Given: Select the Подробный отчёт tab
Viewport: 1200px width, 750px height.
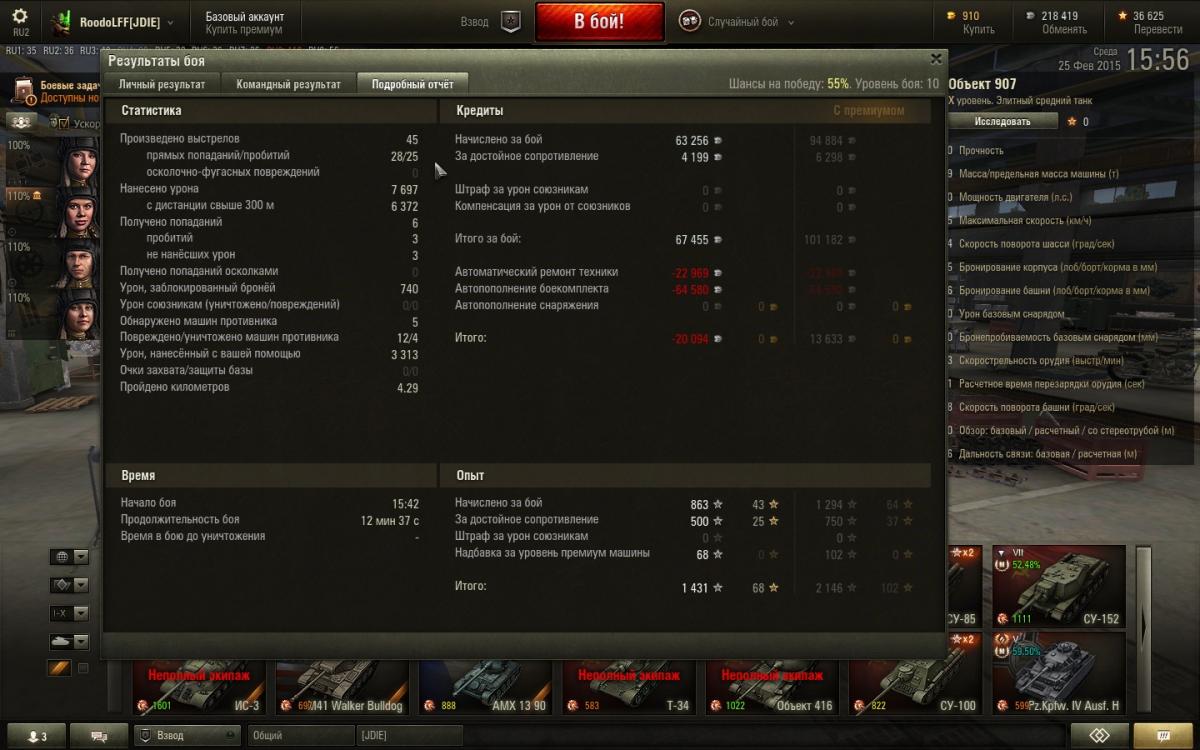Looking at the screenshot, I should tap(413, 84).
